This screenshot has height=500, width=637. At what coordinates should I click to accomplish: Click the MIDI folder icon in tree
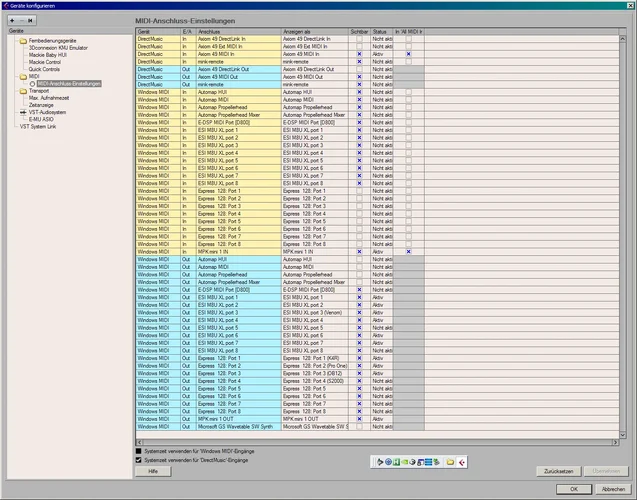click(23, 77)
